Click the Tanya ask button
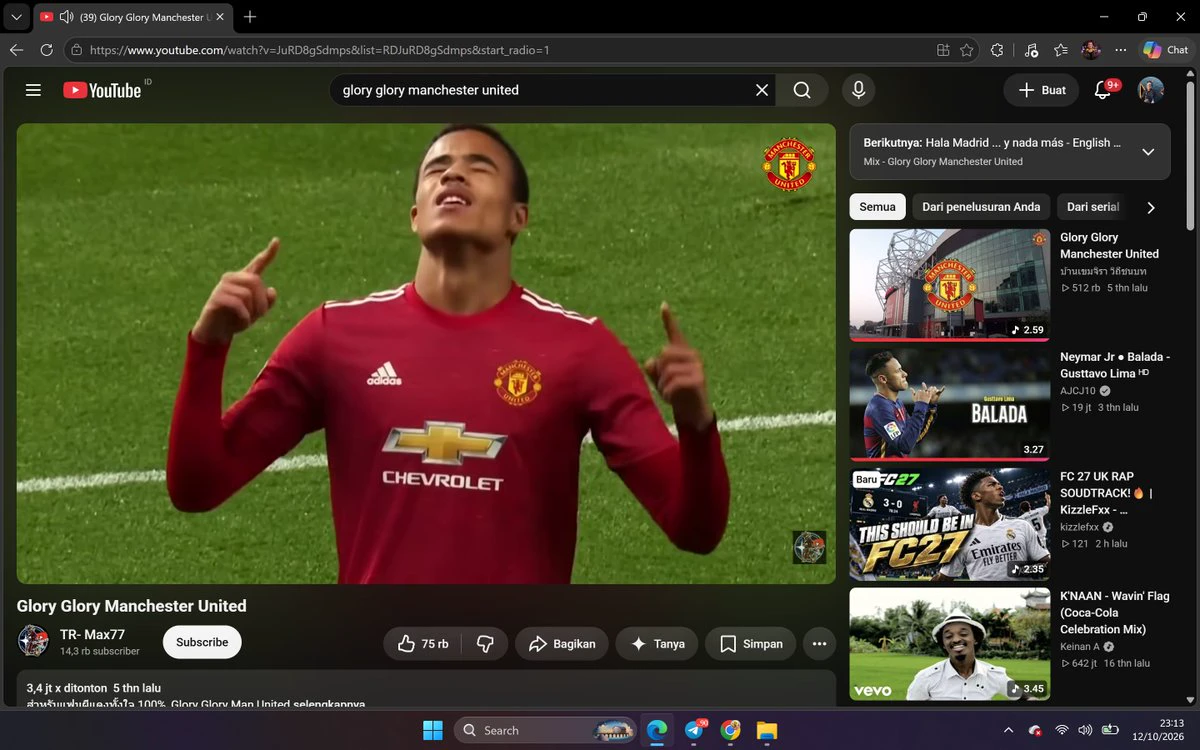This screenshot has height=750, width=1200. 657,644
